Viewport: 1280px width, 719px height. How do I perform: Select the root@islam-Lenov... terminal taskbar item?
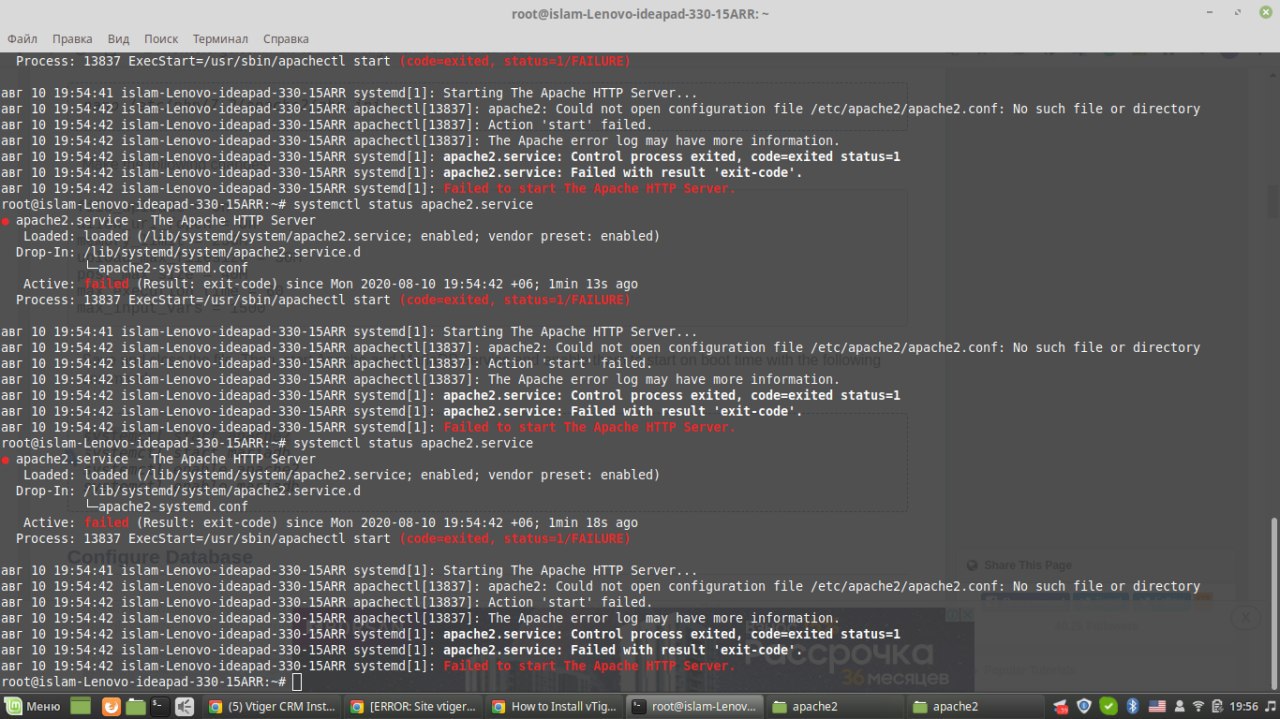[696, 707]
